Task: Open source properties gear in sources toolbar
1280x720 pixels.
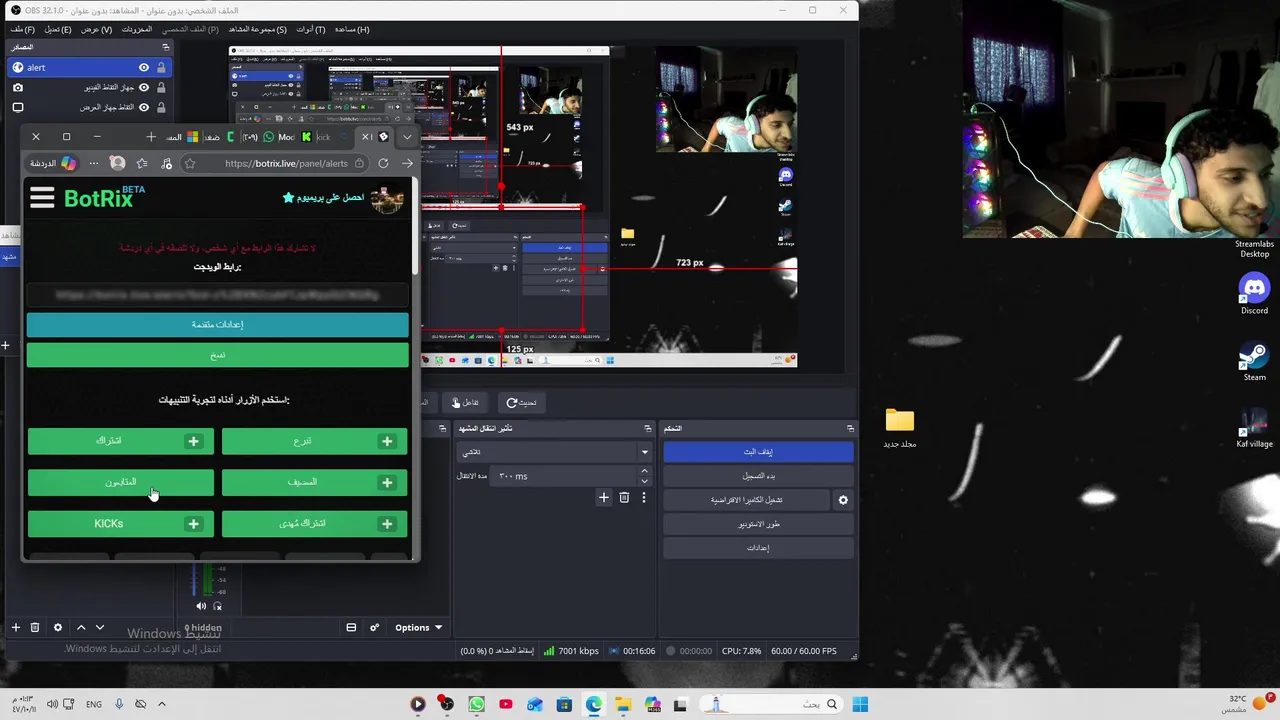Action: coord(57,627)
